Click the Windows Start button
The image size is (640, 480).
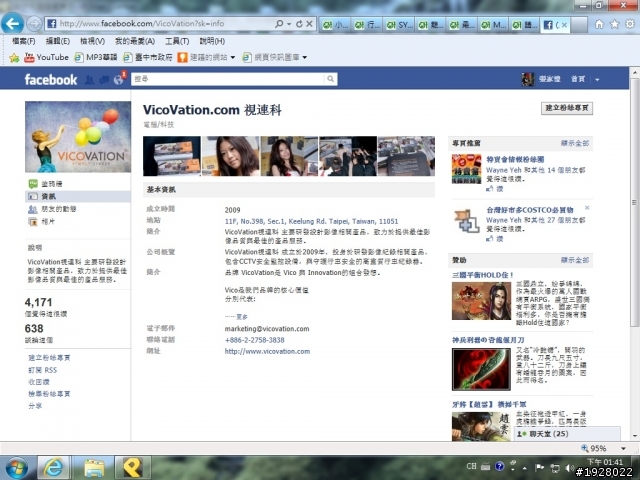(x=16, y=468)
